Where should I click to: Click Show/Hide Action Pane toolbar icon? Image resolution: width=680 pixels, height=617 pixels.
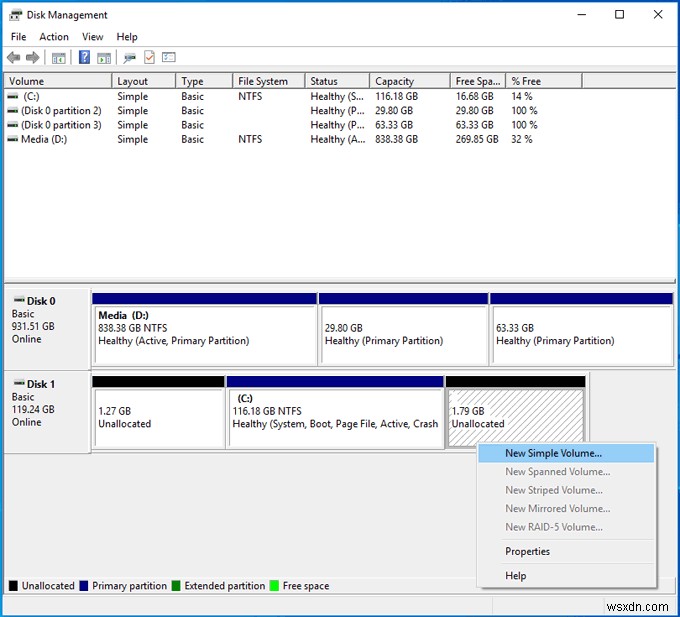104,58
